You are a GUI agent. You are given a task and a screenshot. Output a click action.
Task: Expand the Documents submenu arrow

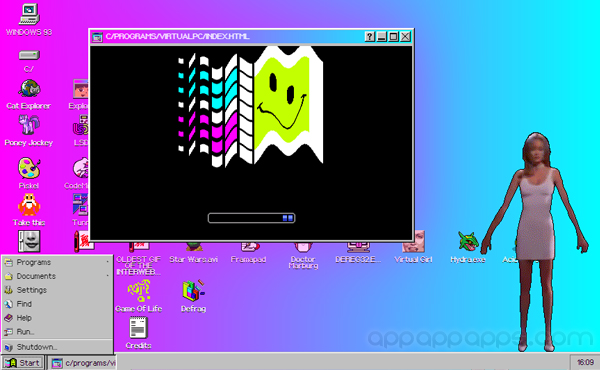click(x=108, y=276)
